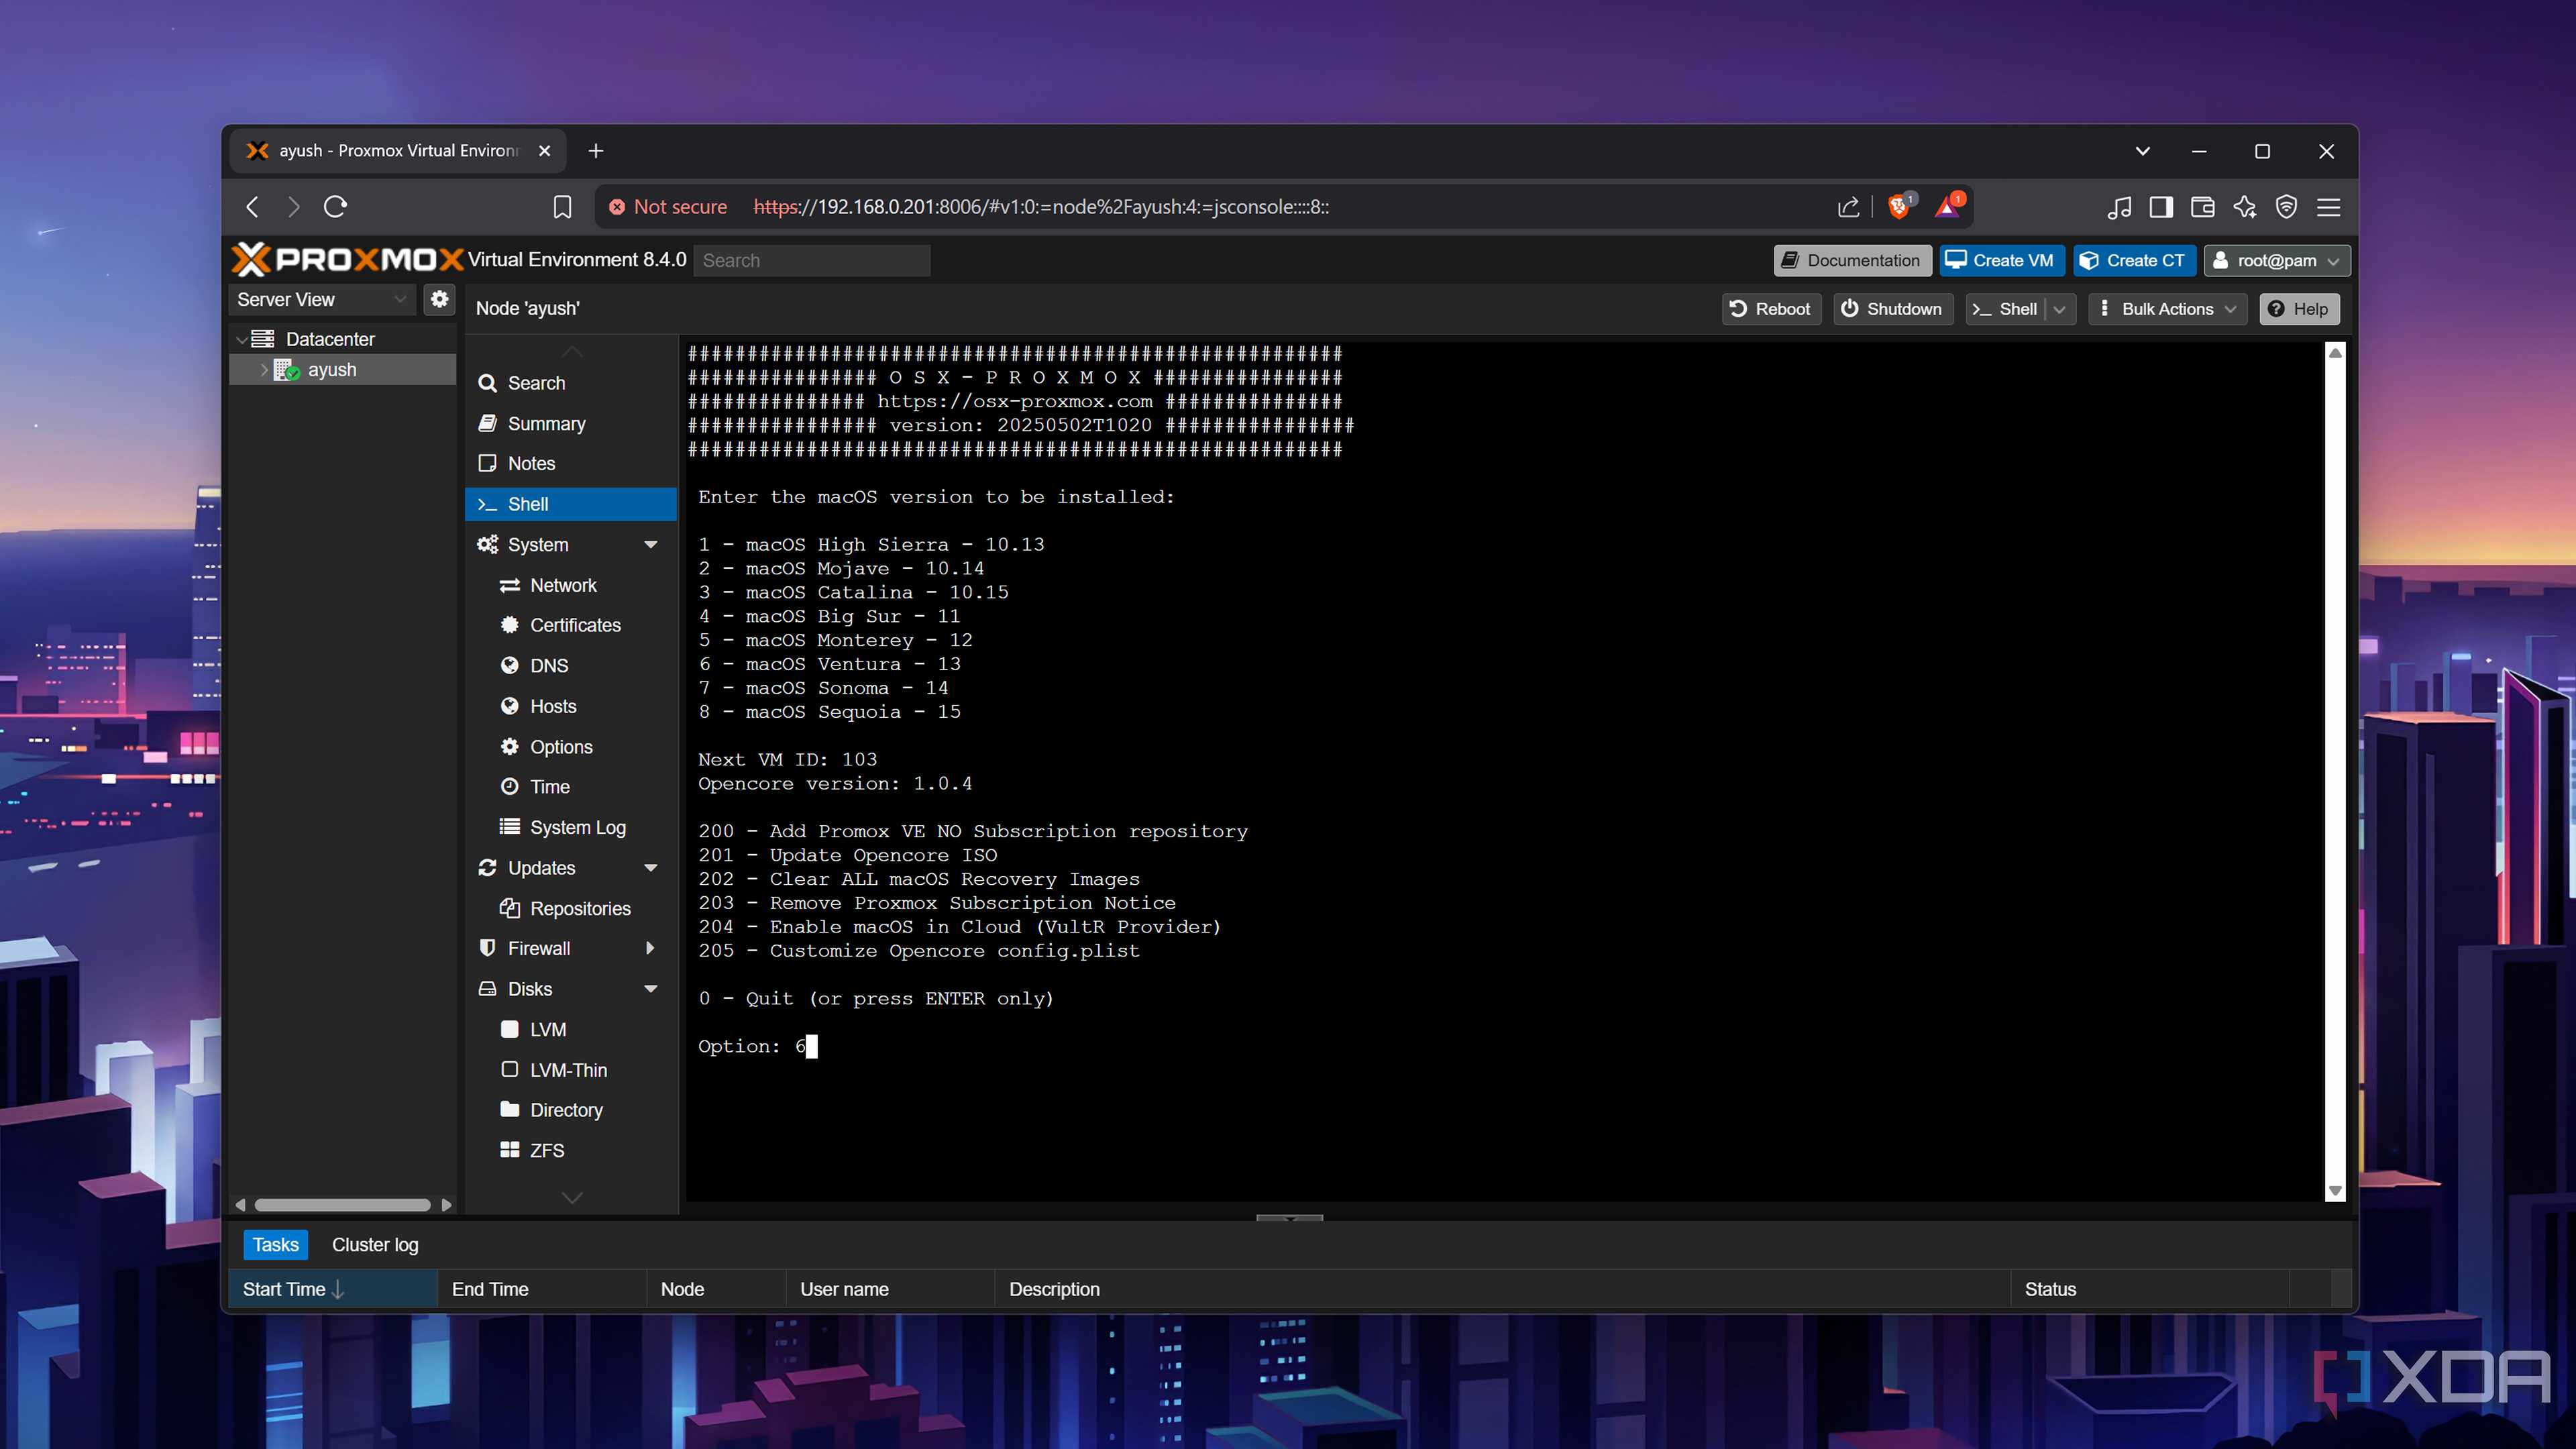Collapse the Updates menu section
2576x1449 pixels.
pos(651,868)
